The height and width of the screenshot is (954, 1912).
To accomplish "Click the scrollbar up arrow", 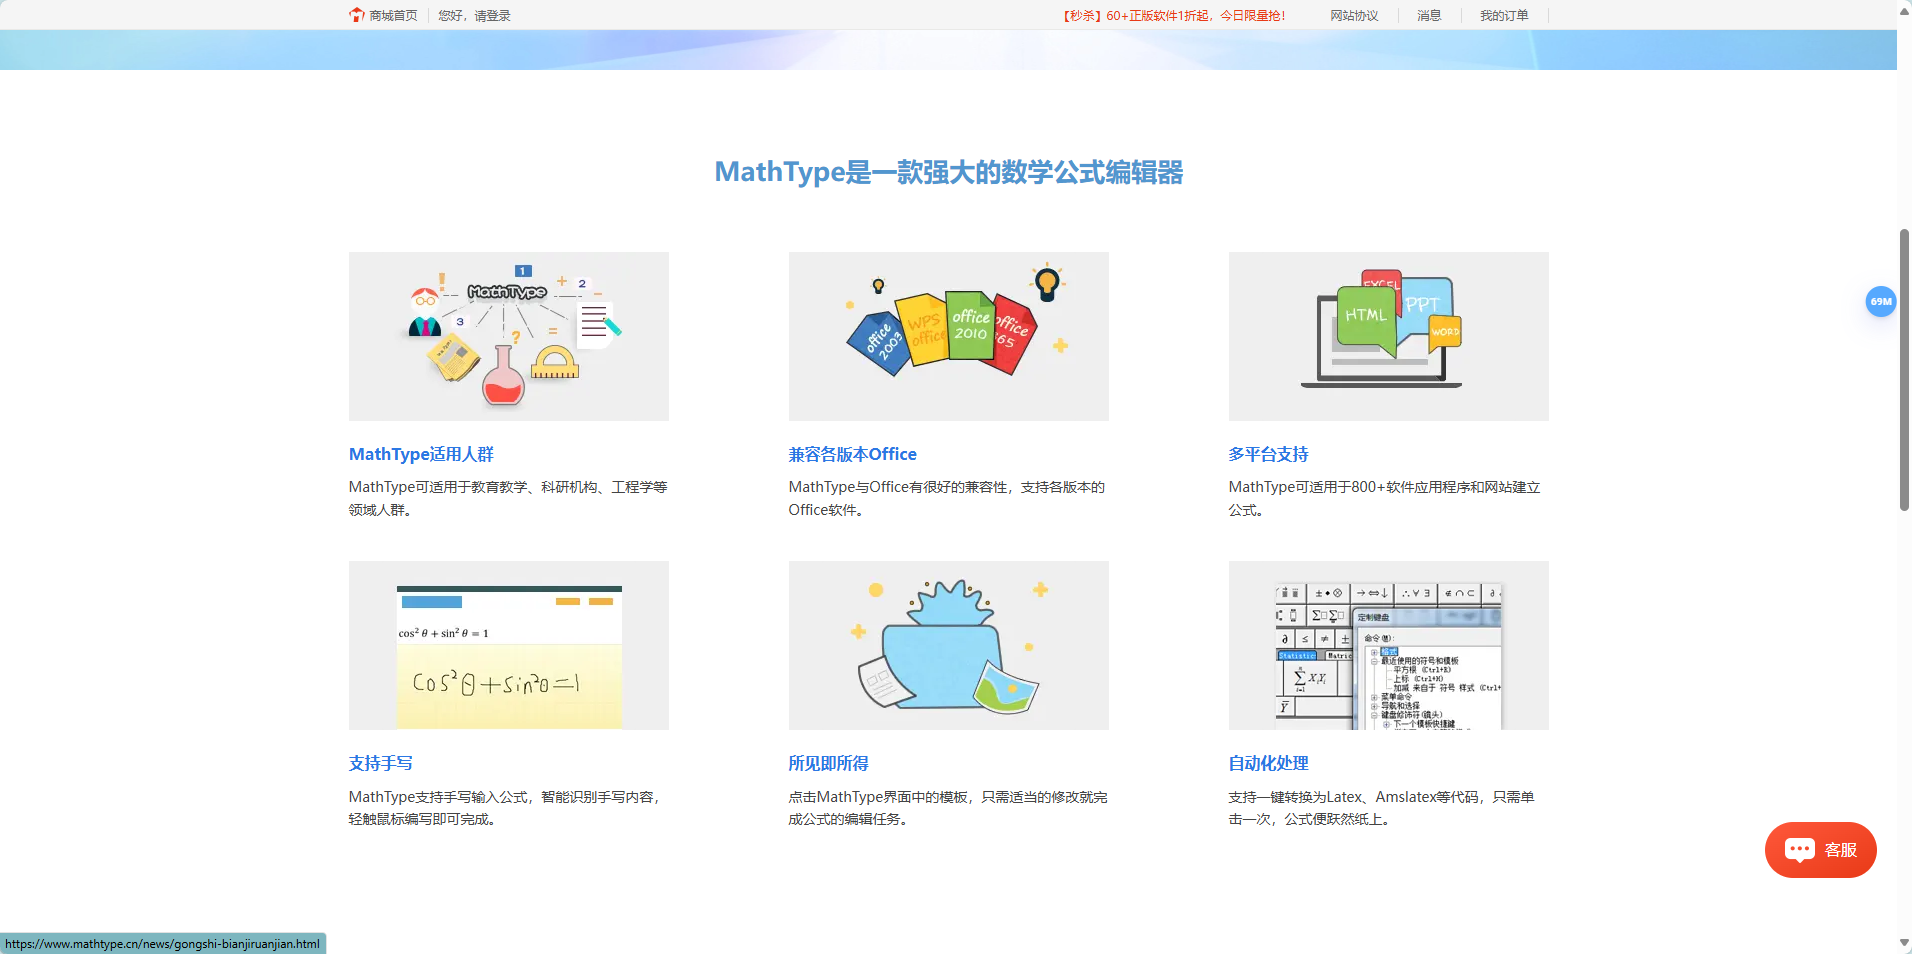I will tap(1904, 10).
